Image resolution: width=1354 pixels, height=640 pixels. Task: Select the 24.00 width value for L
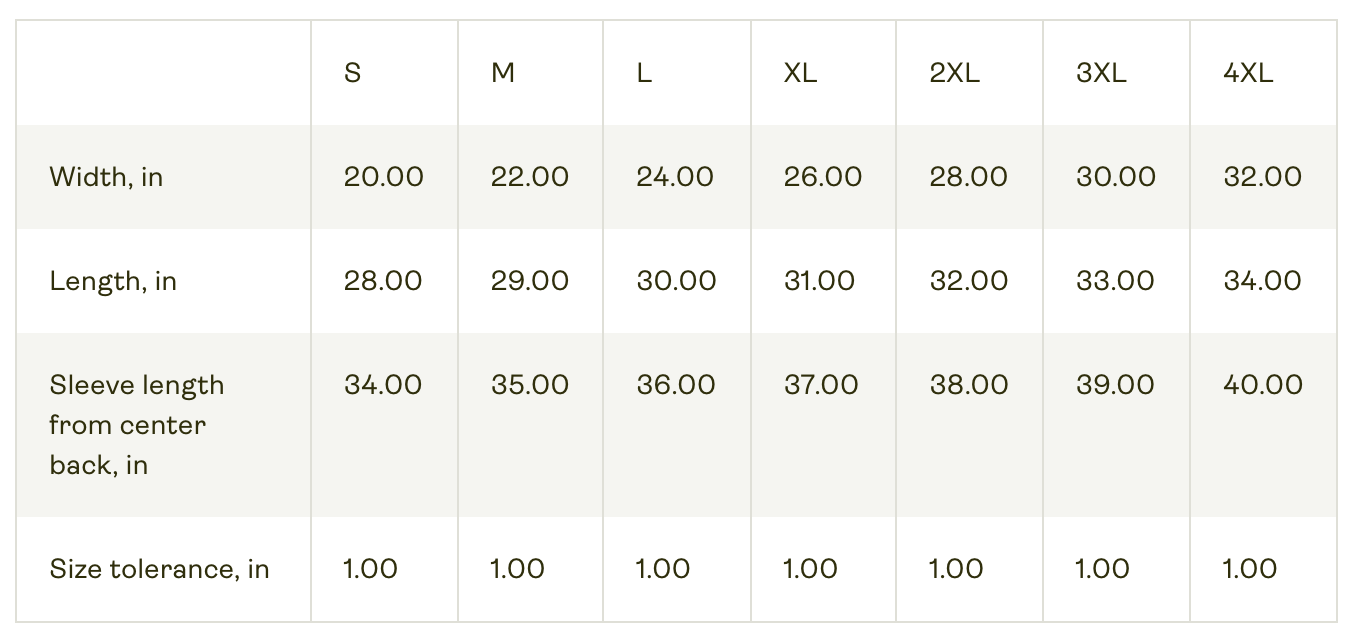tap(675, 177)
